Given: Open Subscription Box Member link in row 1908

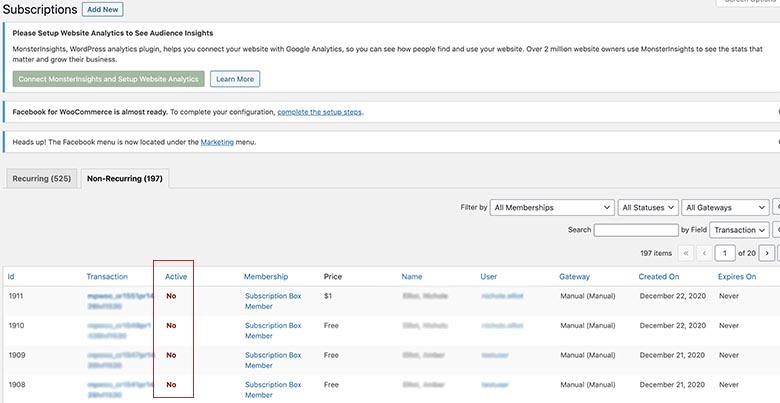Looking at the screenshot, I should [x=273, y=390].
